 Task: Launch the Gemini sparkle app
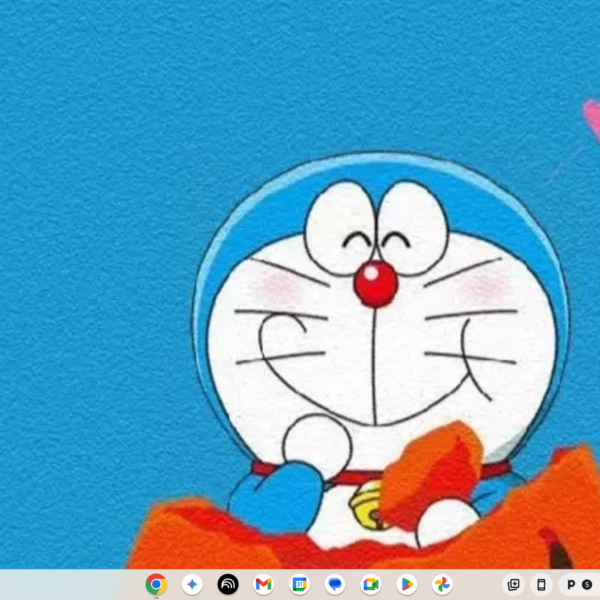click(x=192, y=584)
